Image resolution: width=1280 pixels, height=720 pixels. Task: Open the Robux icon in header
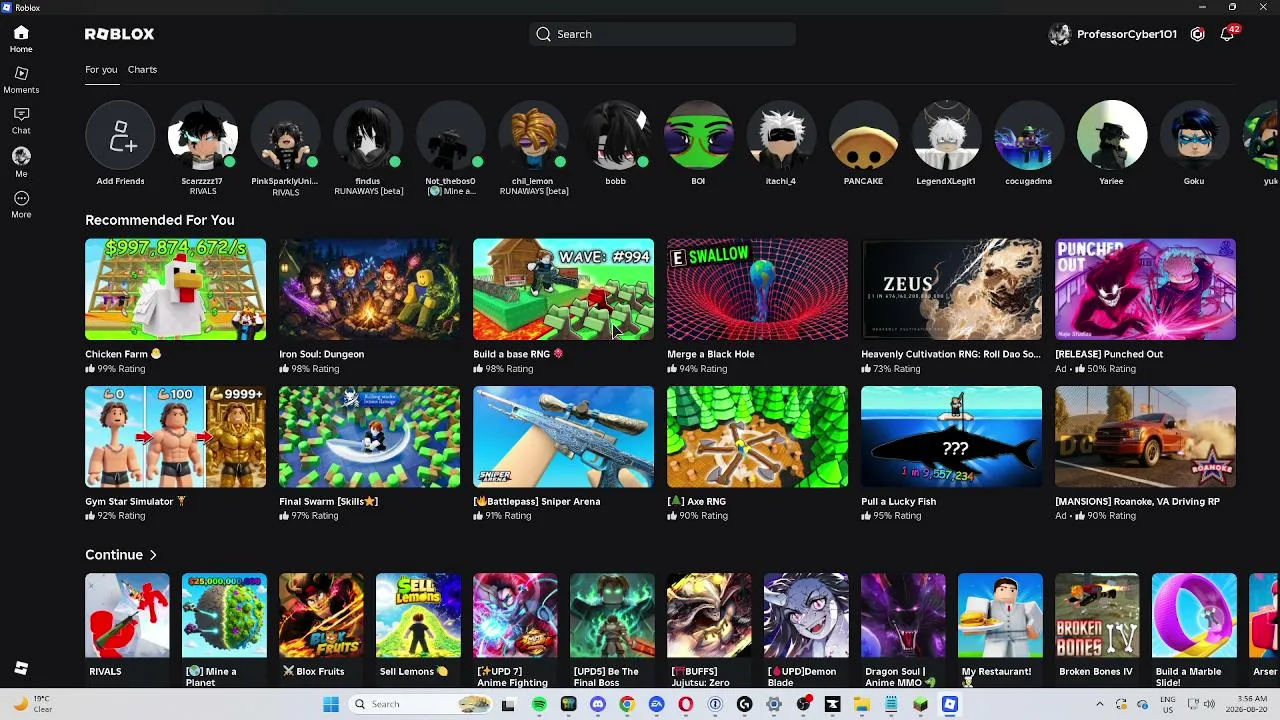coord(1198,34)
